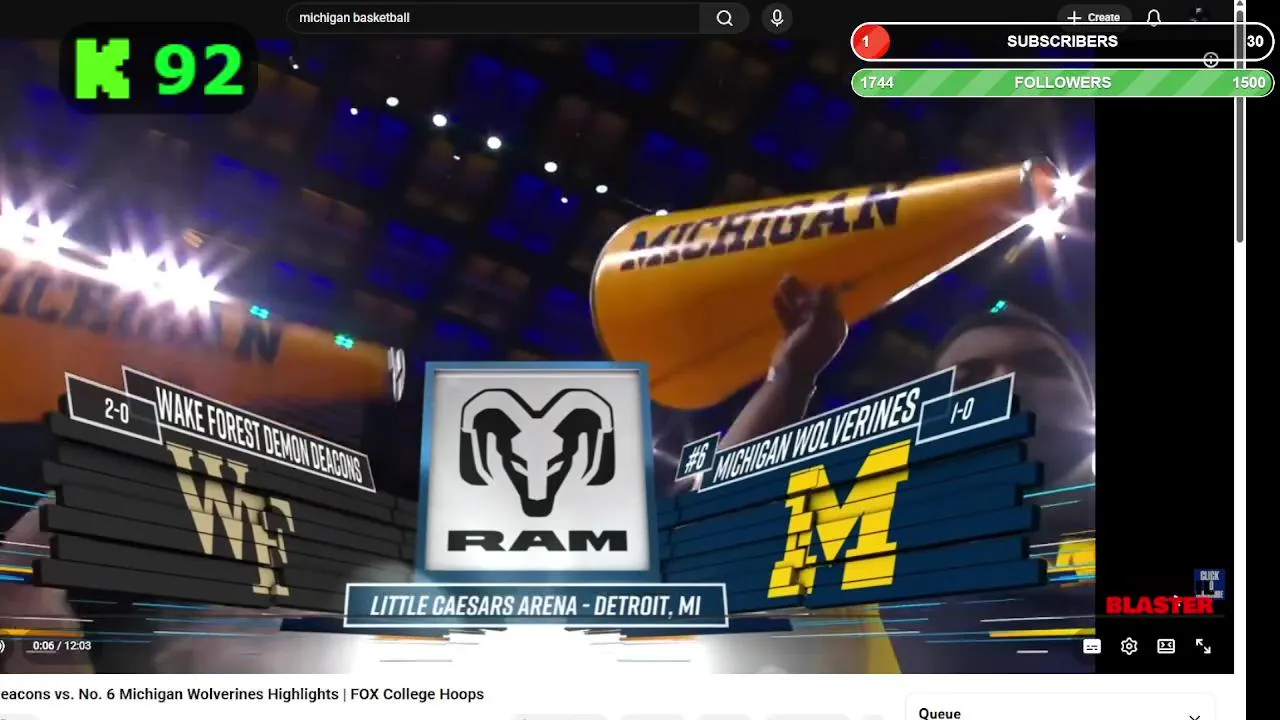This screenshot has width=1280, height=720.
Task: Switch the player to theater mode
Action: pyautogui.click(x=1166, y=646)
